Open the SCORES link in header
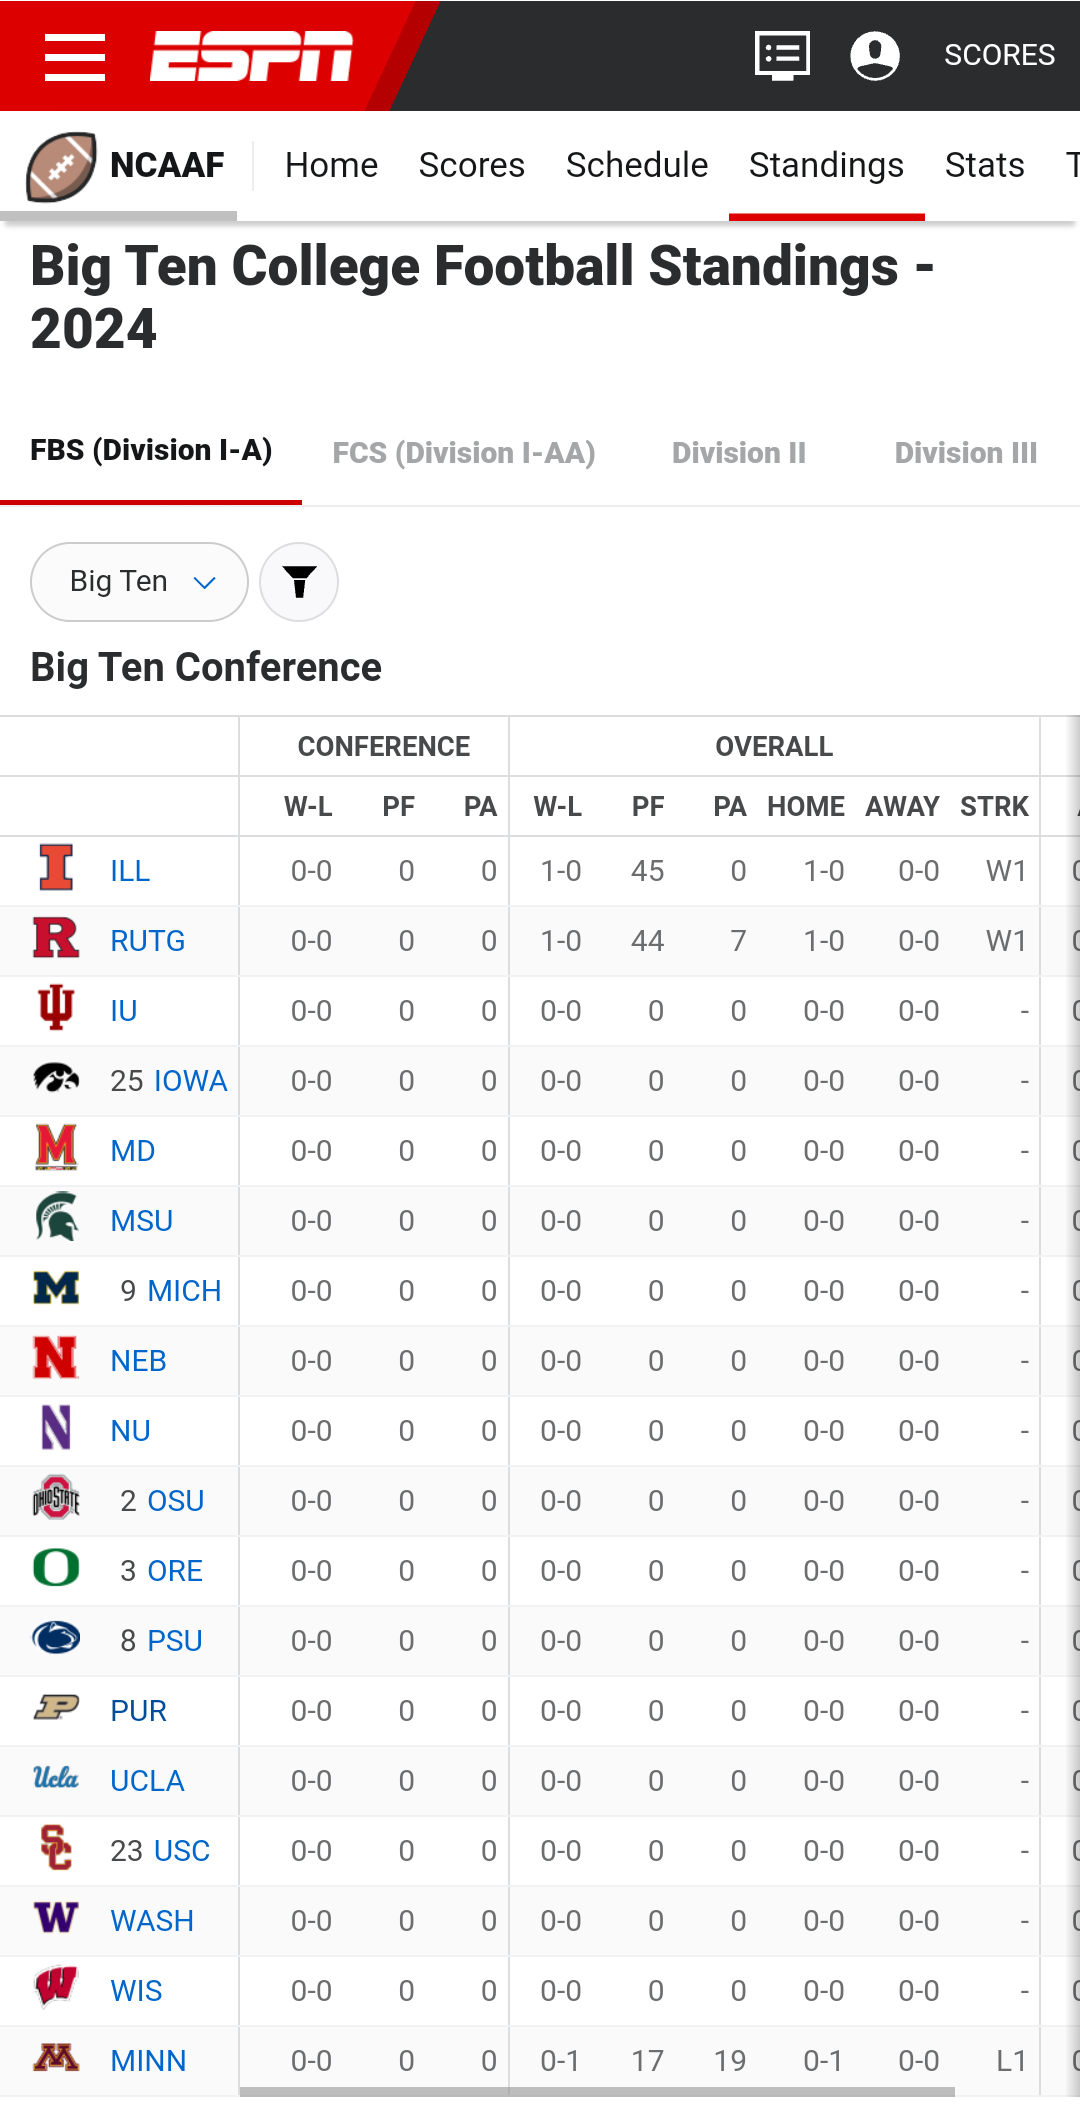This screenshot has width=1080, height=2120. tap(999, 55)
